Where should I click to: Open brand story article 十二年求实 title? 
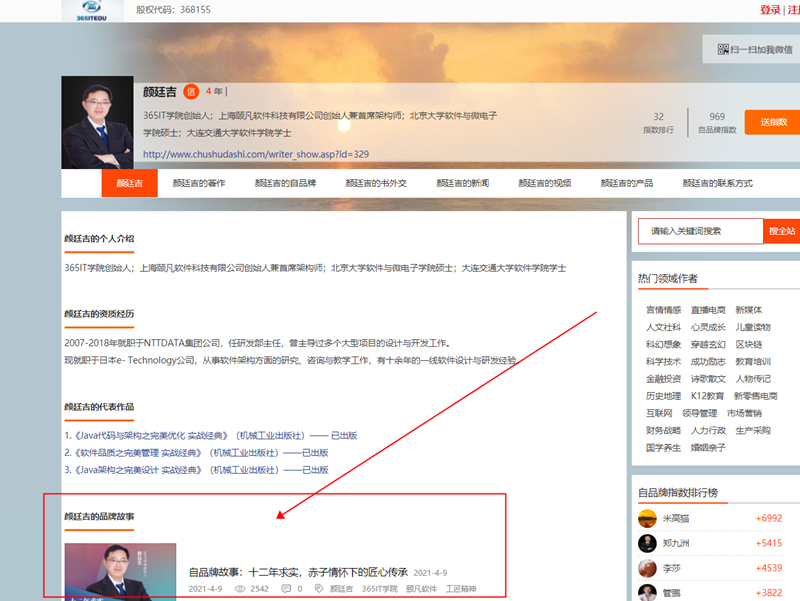click(x=298, y=573)
